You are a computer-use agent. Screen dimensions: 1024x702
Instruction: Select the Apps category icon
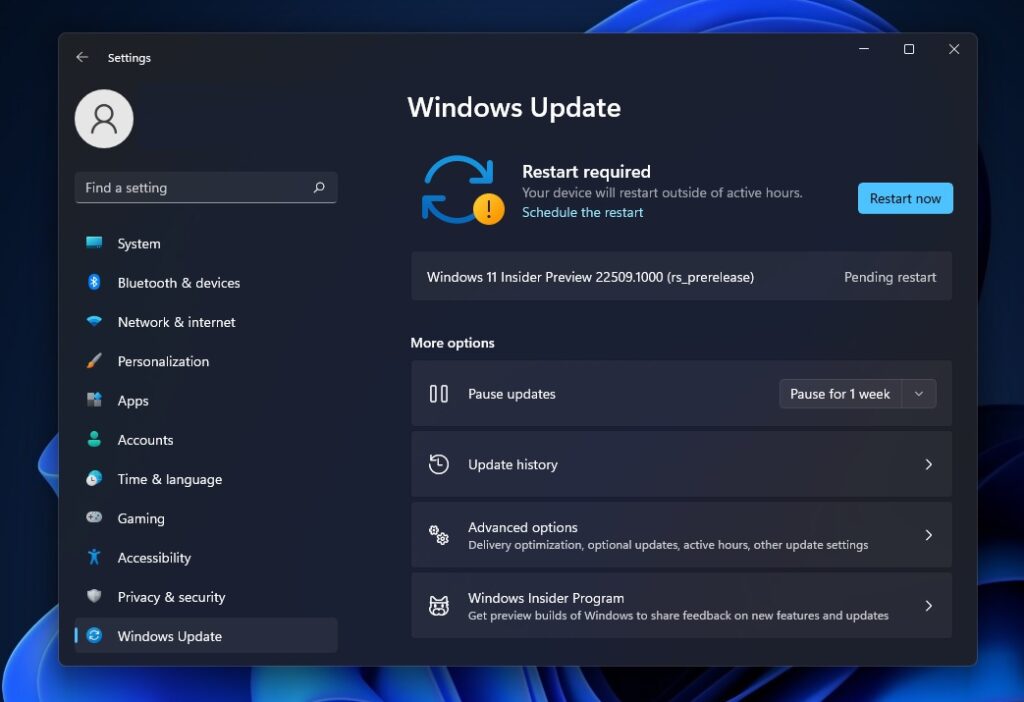tap(96, 400)
